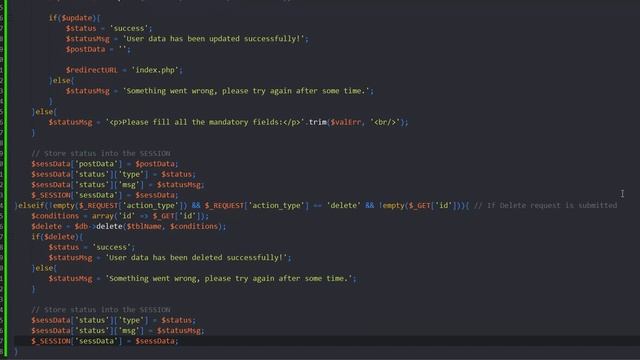The image size is (640, 360).
Task: Click the $db->delete method call
Action: point(98,227)
